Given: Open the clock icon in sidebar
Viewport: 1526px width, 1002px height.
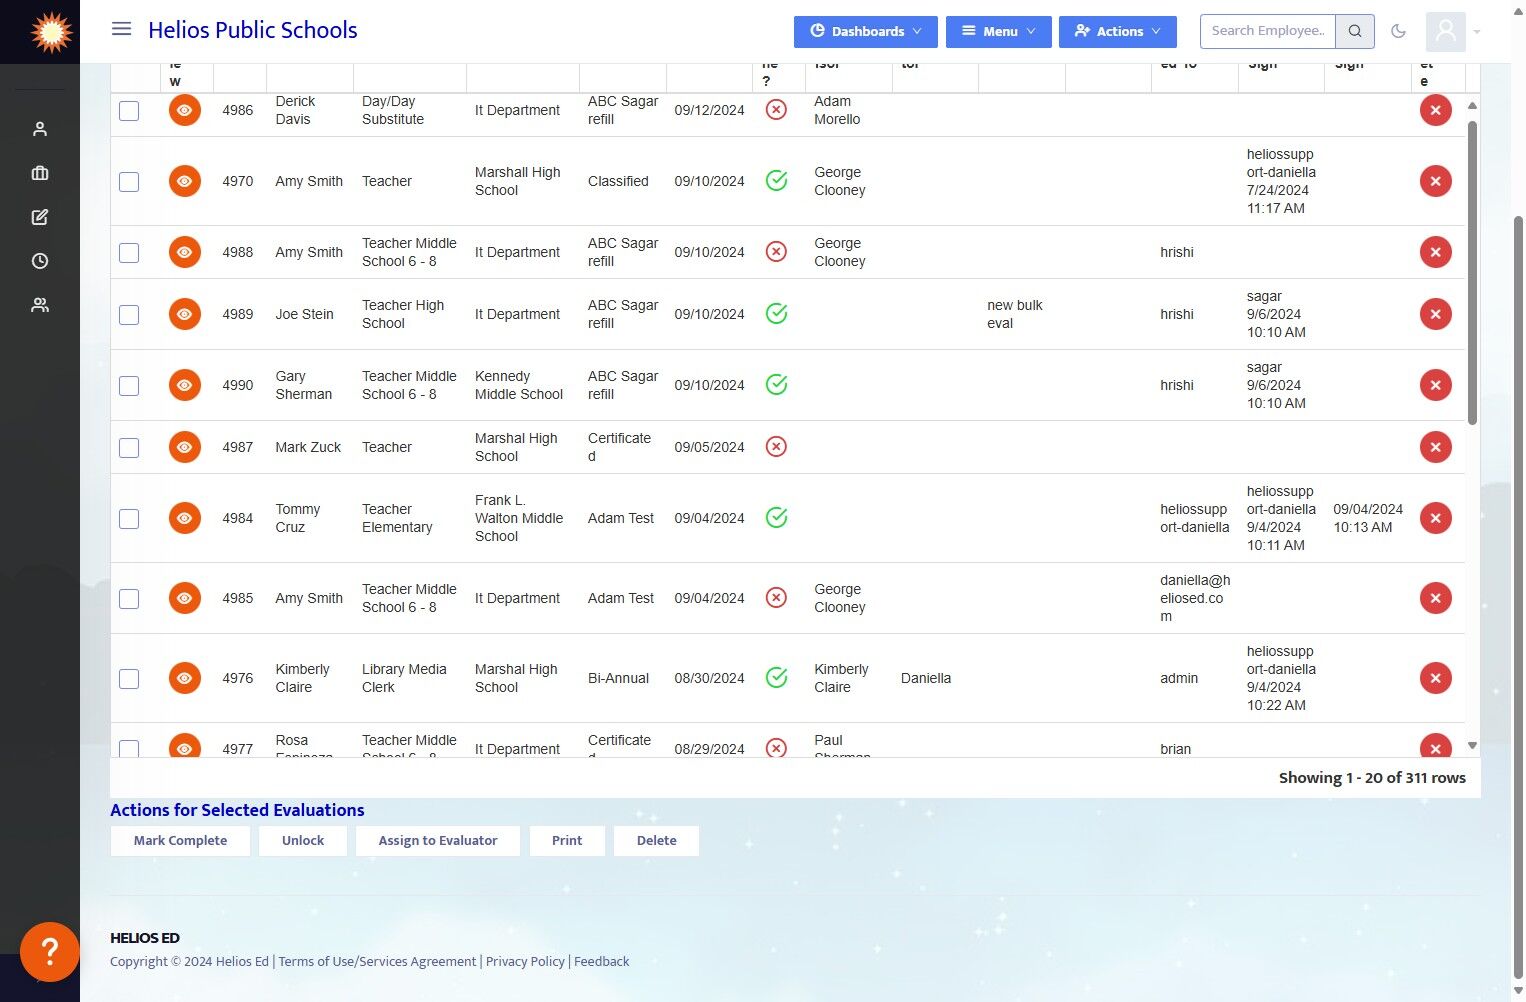Looking at the screenshot, I should tap(40, 261).
